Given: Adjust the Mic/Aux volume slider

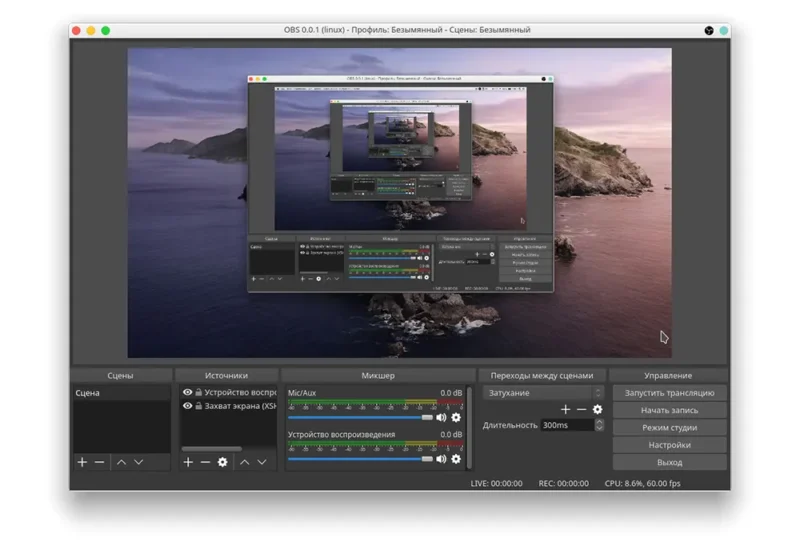Looking at the screenshot, I should pos(360,417).
